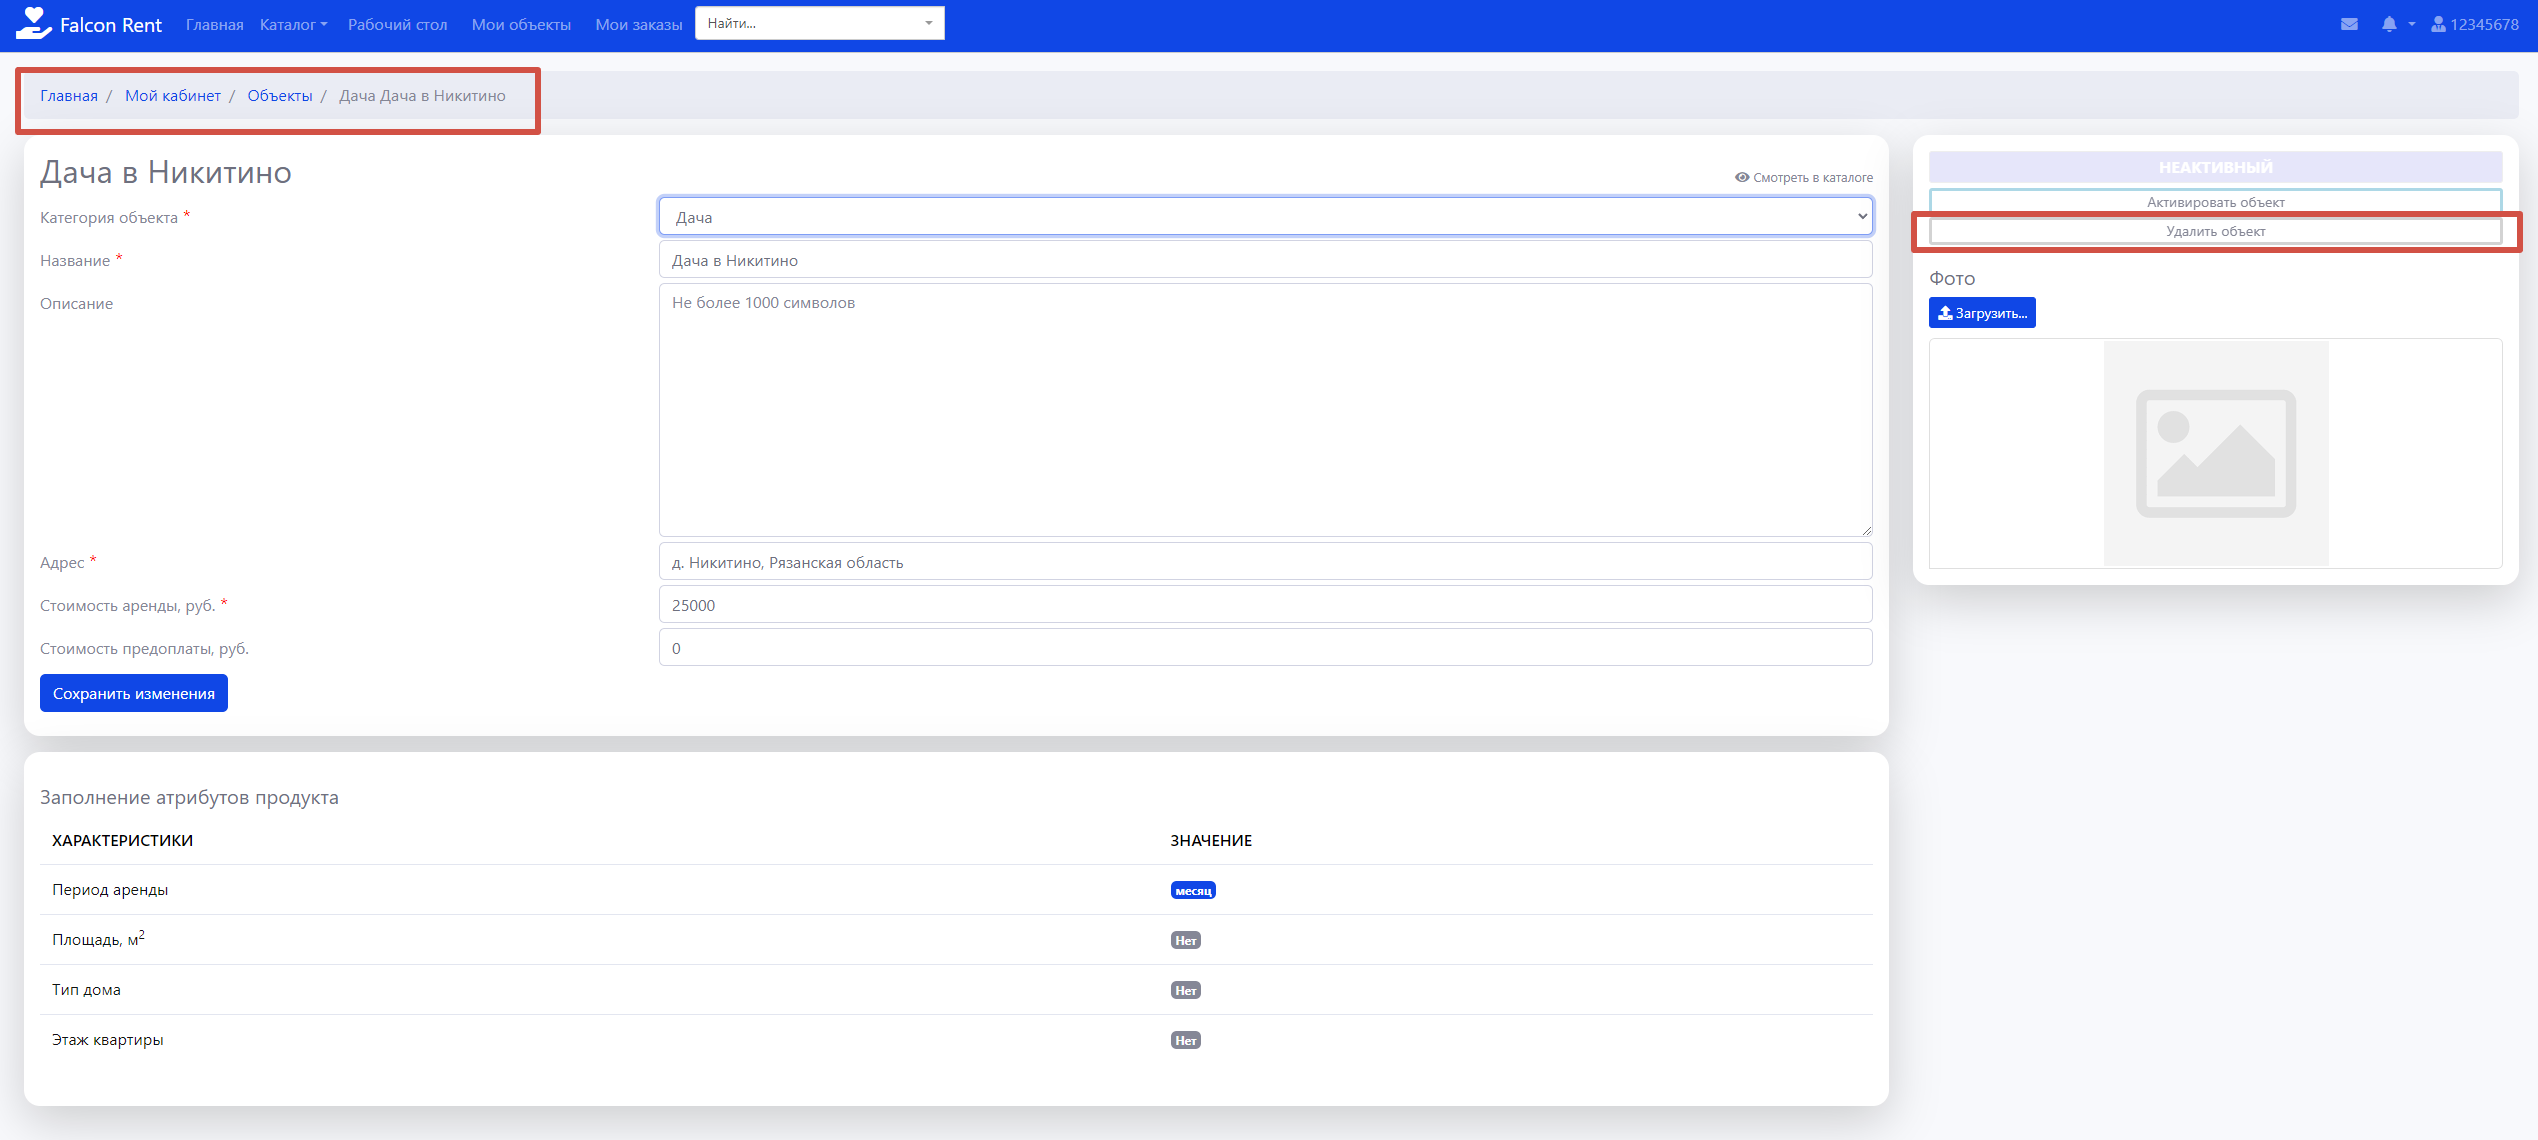Open messages via envelope icon
This screenshot has width=2538, height=1140.
pyautogui.click(x=2349, y=24)
